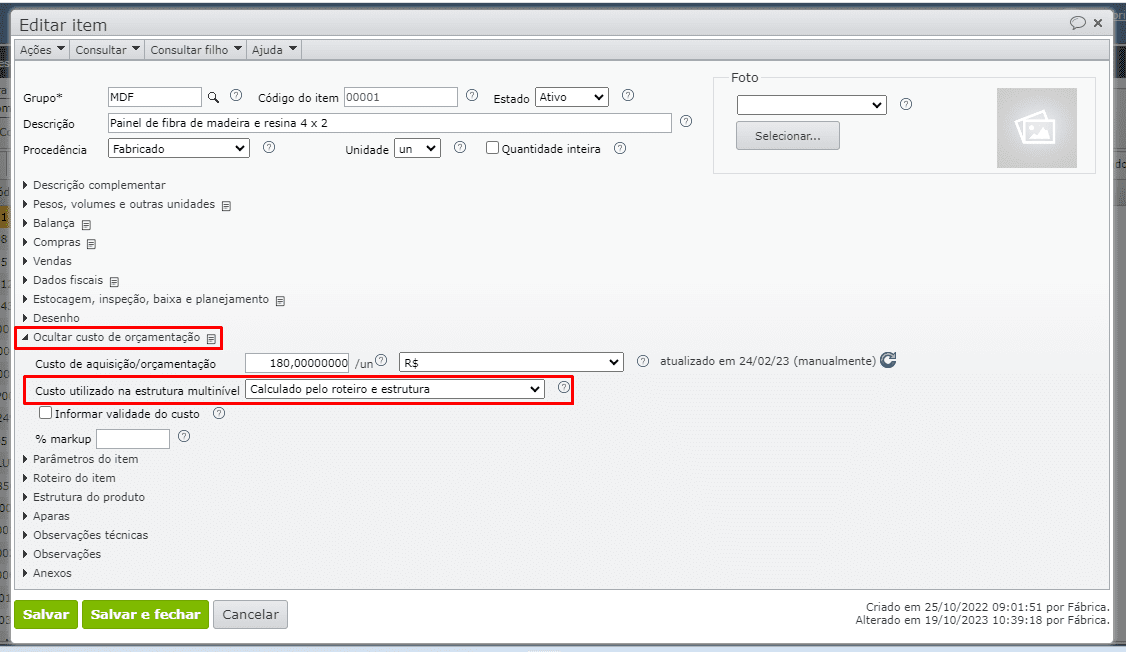
Task: Expand Descrição complementar section
Action: pyautogui.click(x=98, y=185)
